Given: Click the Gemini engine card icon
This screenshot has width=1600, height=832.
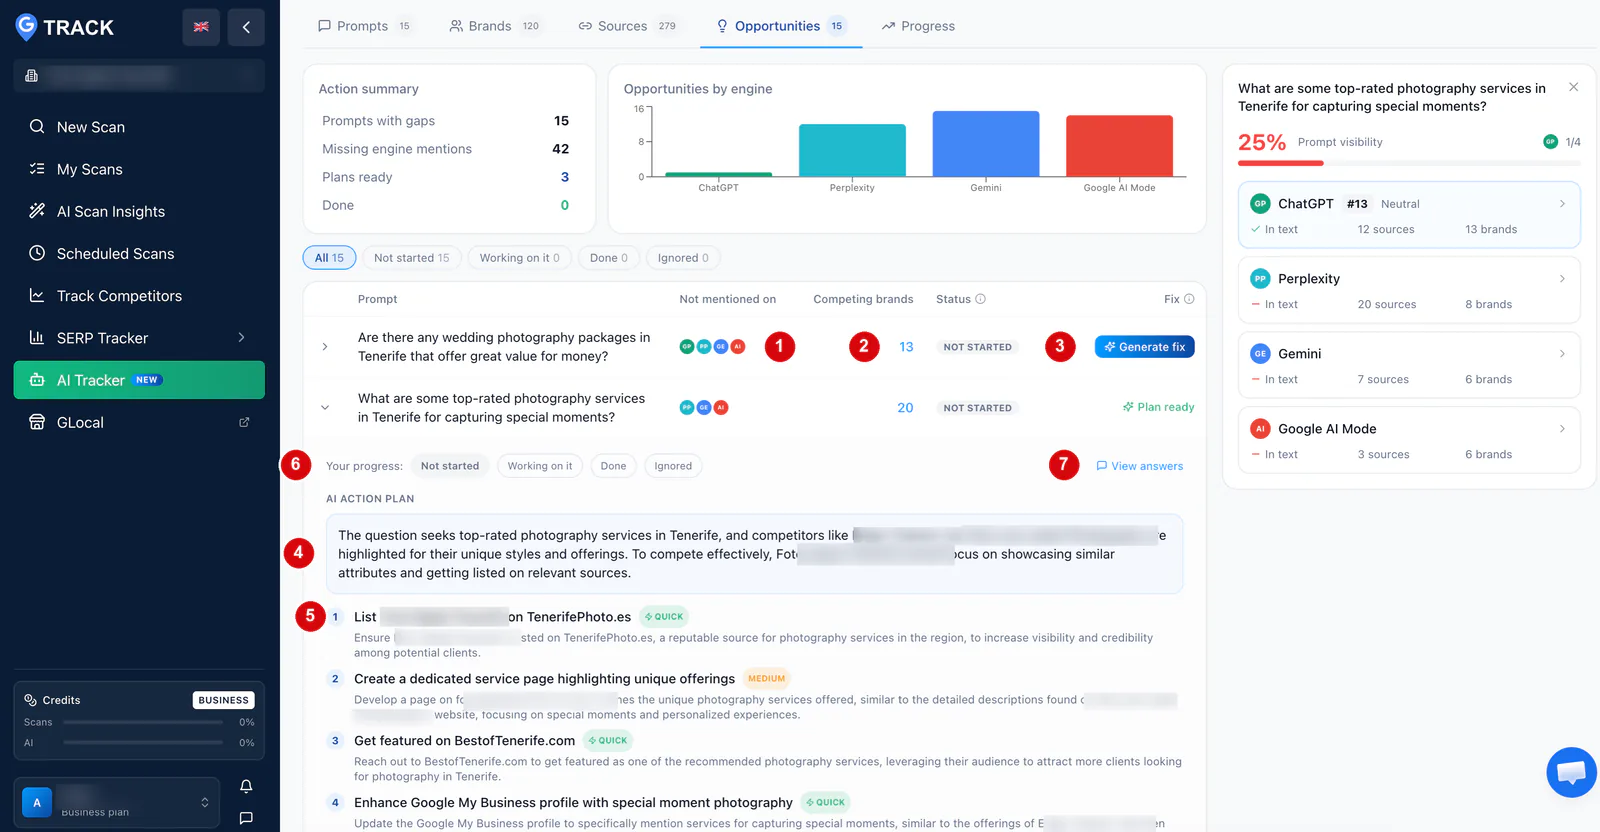Looking at the screenshot, I should [x=1260, y=353].
